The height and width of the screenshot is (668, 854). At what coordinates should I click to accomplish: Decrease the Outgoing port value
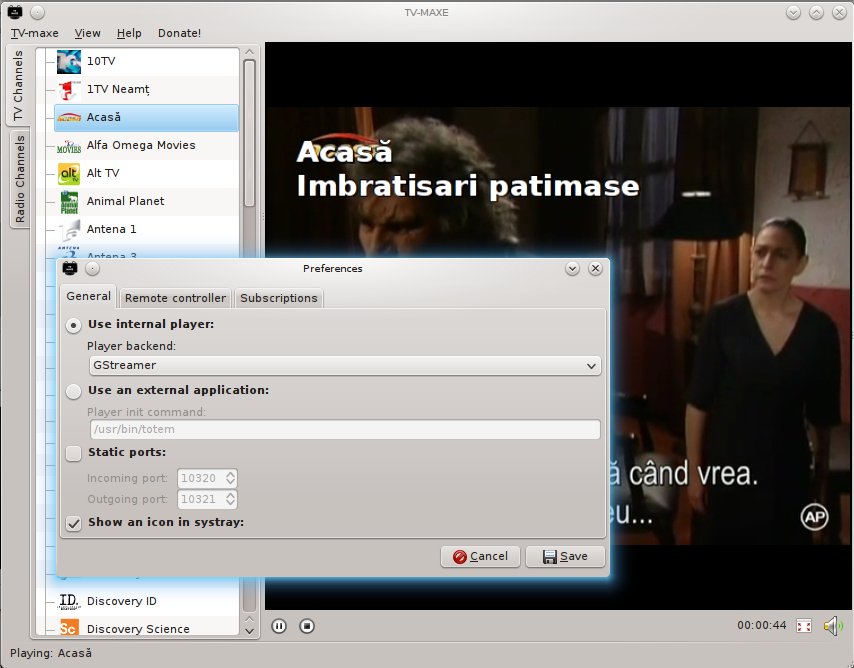coord(230,503)
